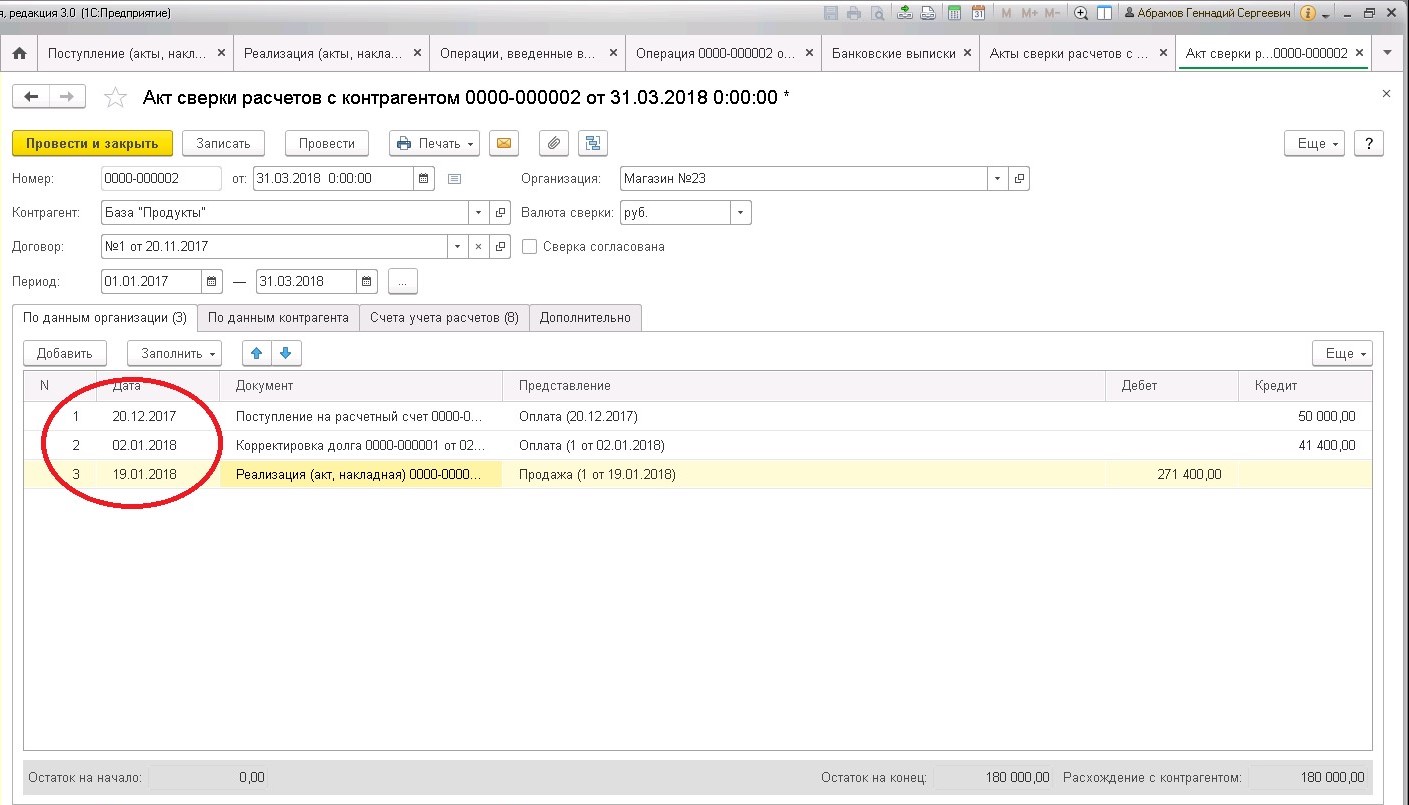Click the small comment icon beside date field

point(454,179)
